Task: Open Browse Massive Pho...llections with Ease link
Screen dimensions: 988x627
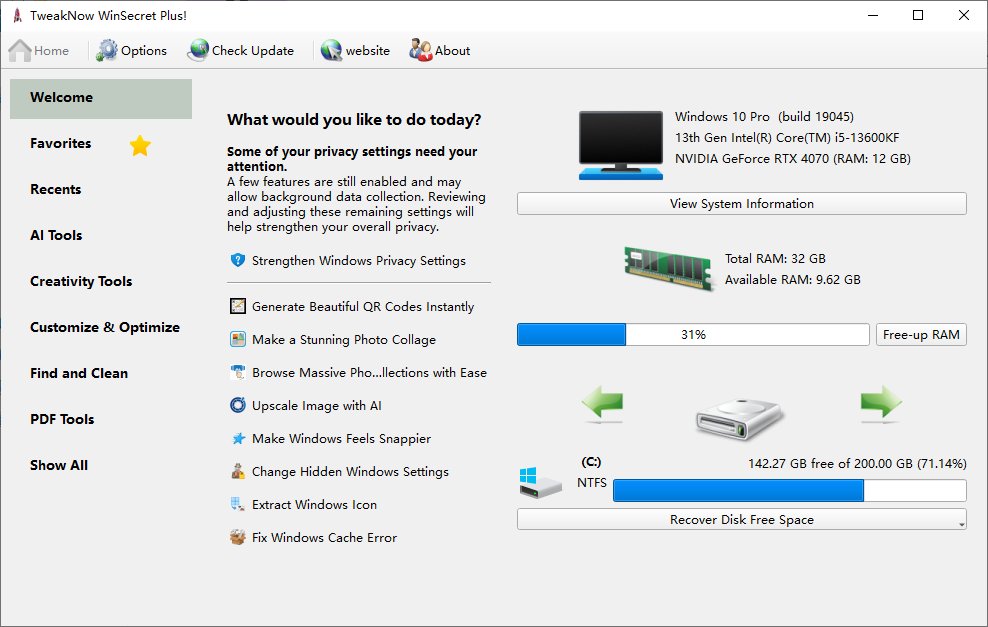Action: tap(369, 372)
